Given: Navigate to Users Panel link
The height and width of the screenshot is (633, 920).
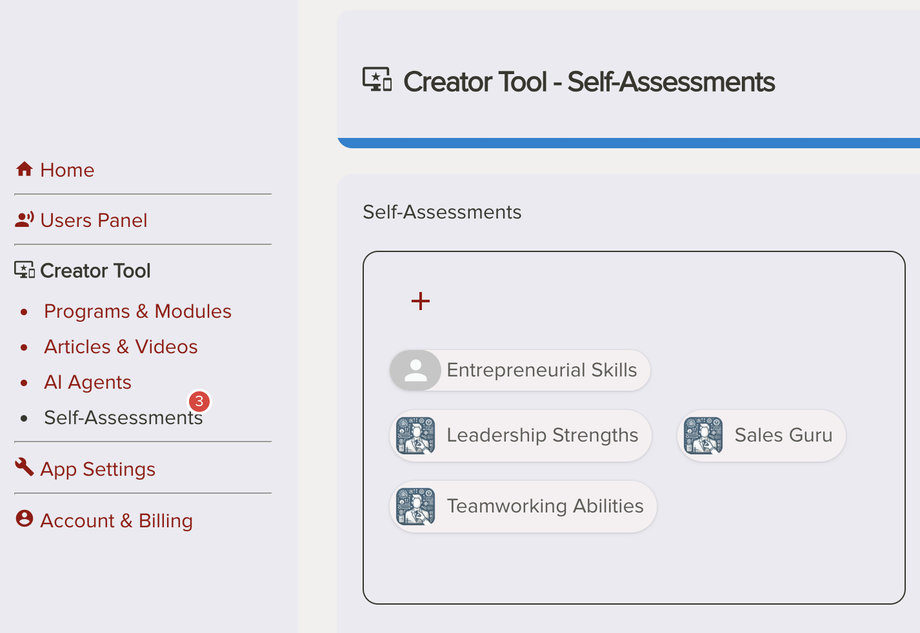Looking at the screenshot, I should click(x=93, y=220).
